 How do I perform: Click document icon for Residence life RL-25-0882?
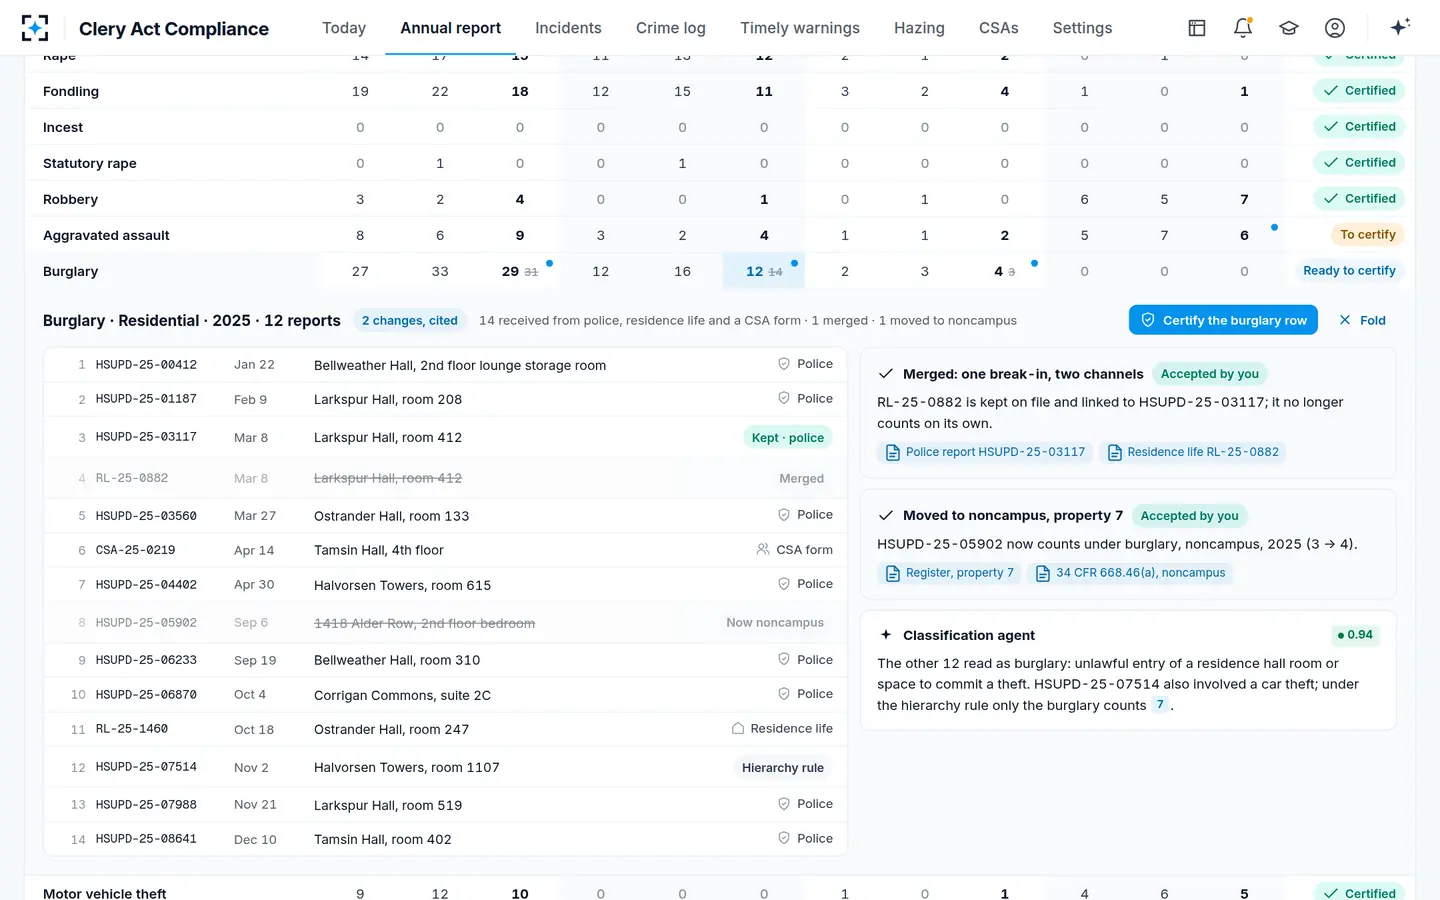(1115, 453)
